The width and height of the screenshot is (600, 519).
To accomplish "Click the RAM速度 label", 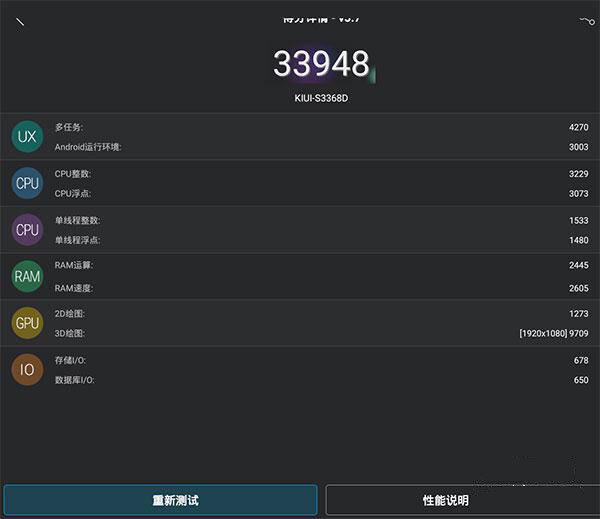I will 74,288.
